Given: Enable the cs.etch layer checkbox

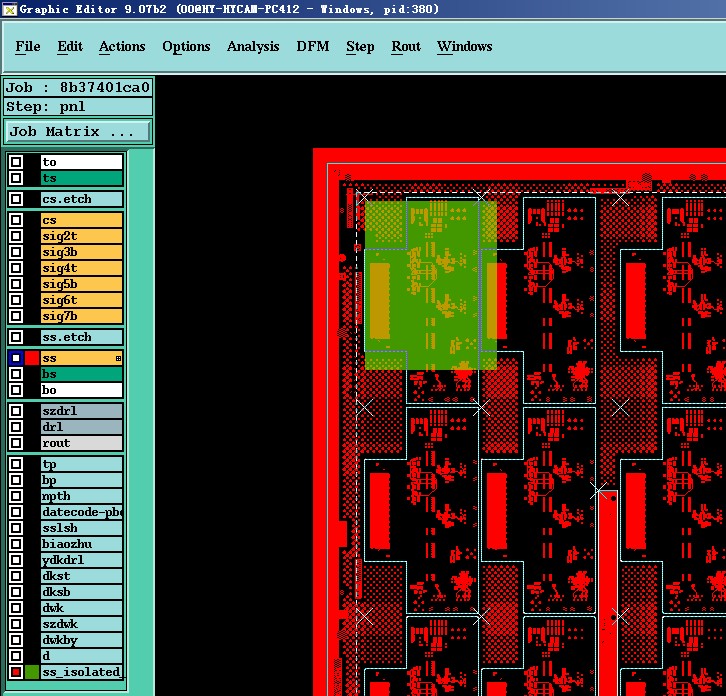Looking at the screenshot, I should tap(16, 199).
